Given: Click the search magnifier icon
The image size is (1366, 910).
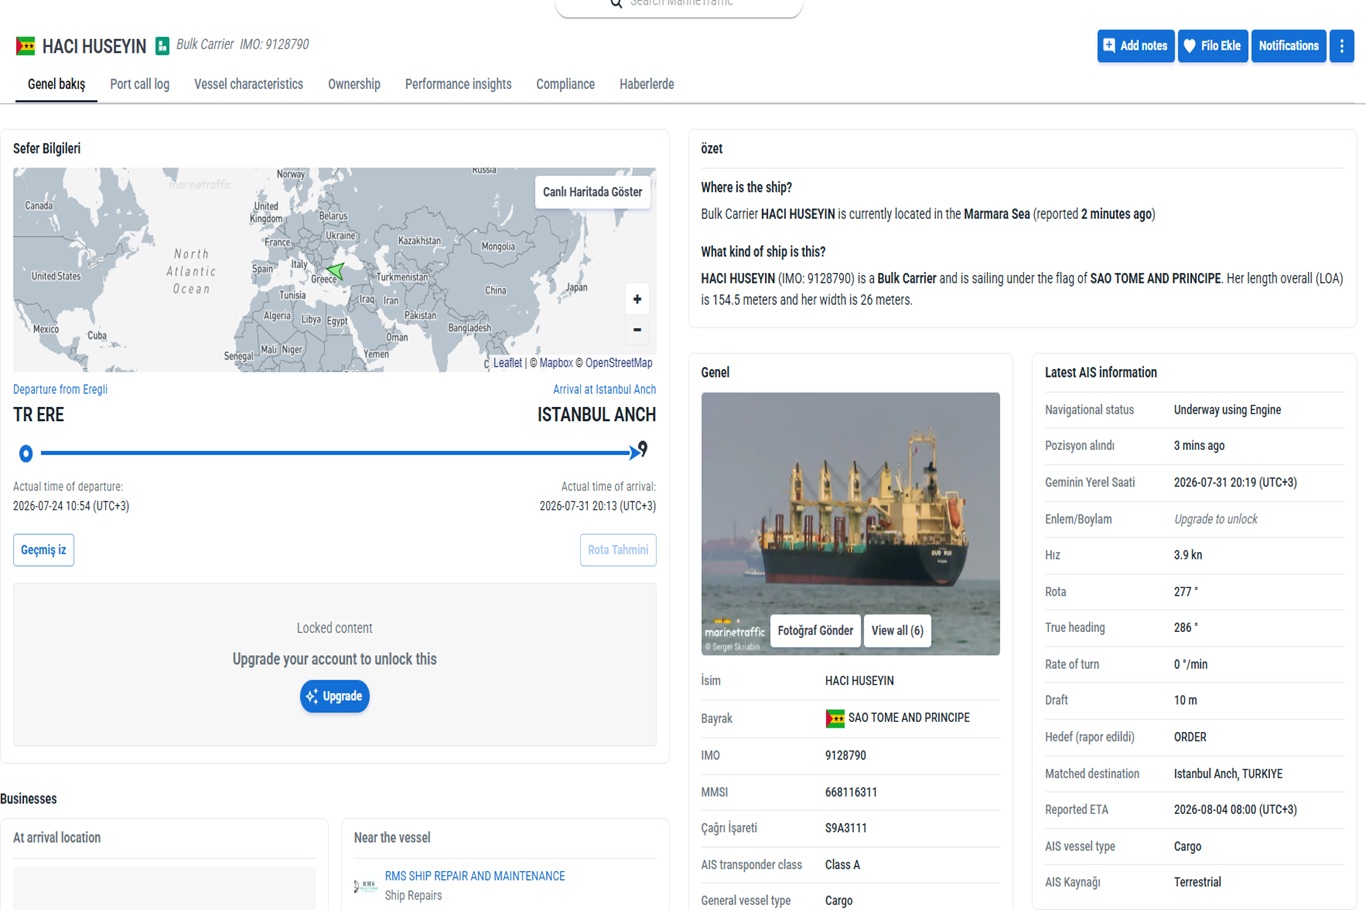Looking at the screenshot, I should [616, 3].
